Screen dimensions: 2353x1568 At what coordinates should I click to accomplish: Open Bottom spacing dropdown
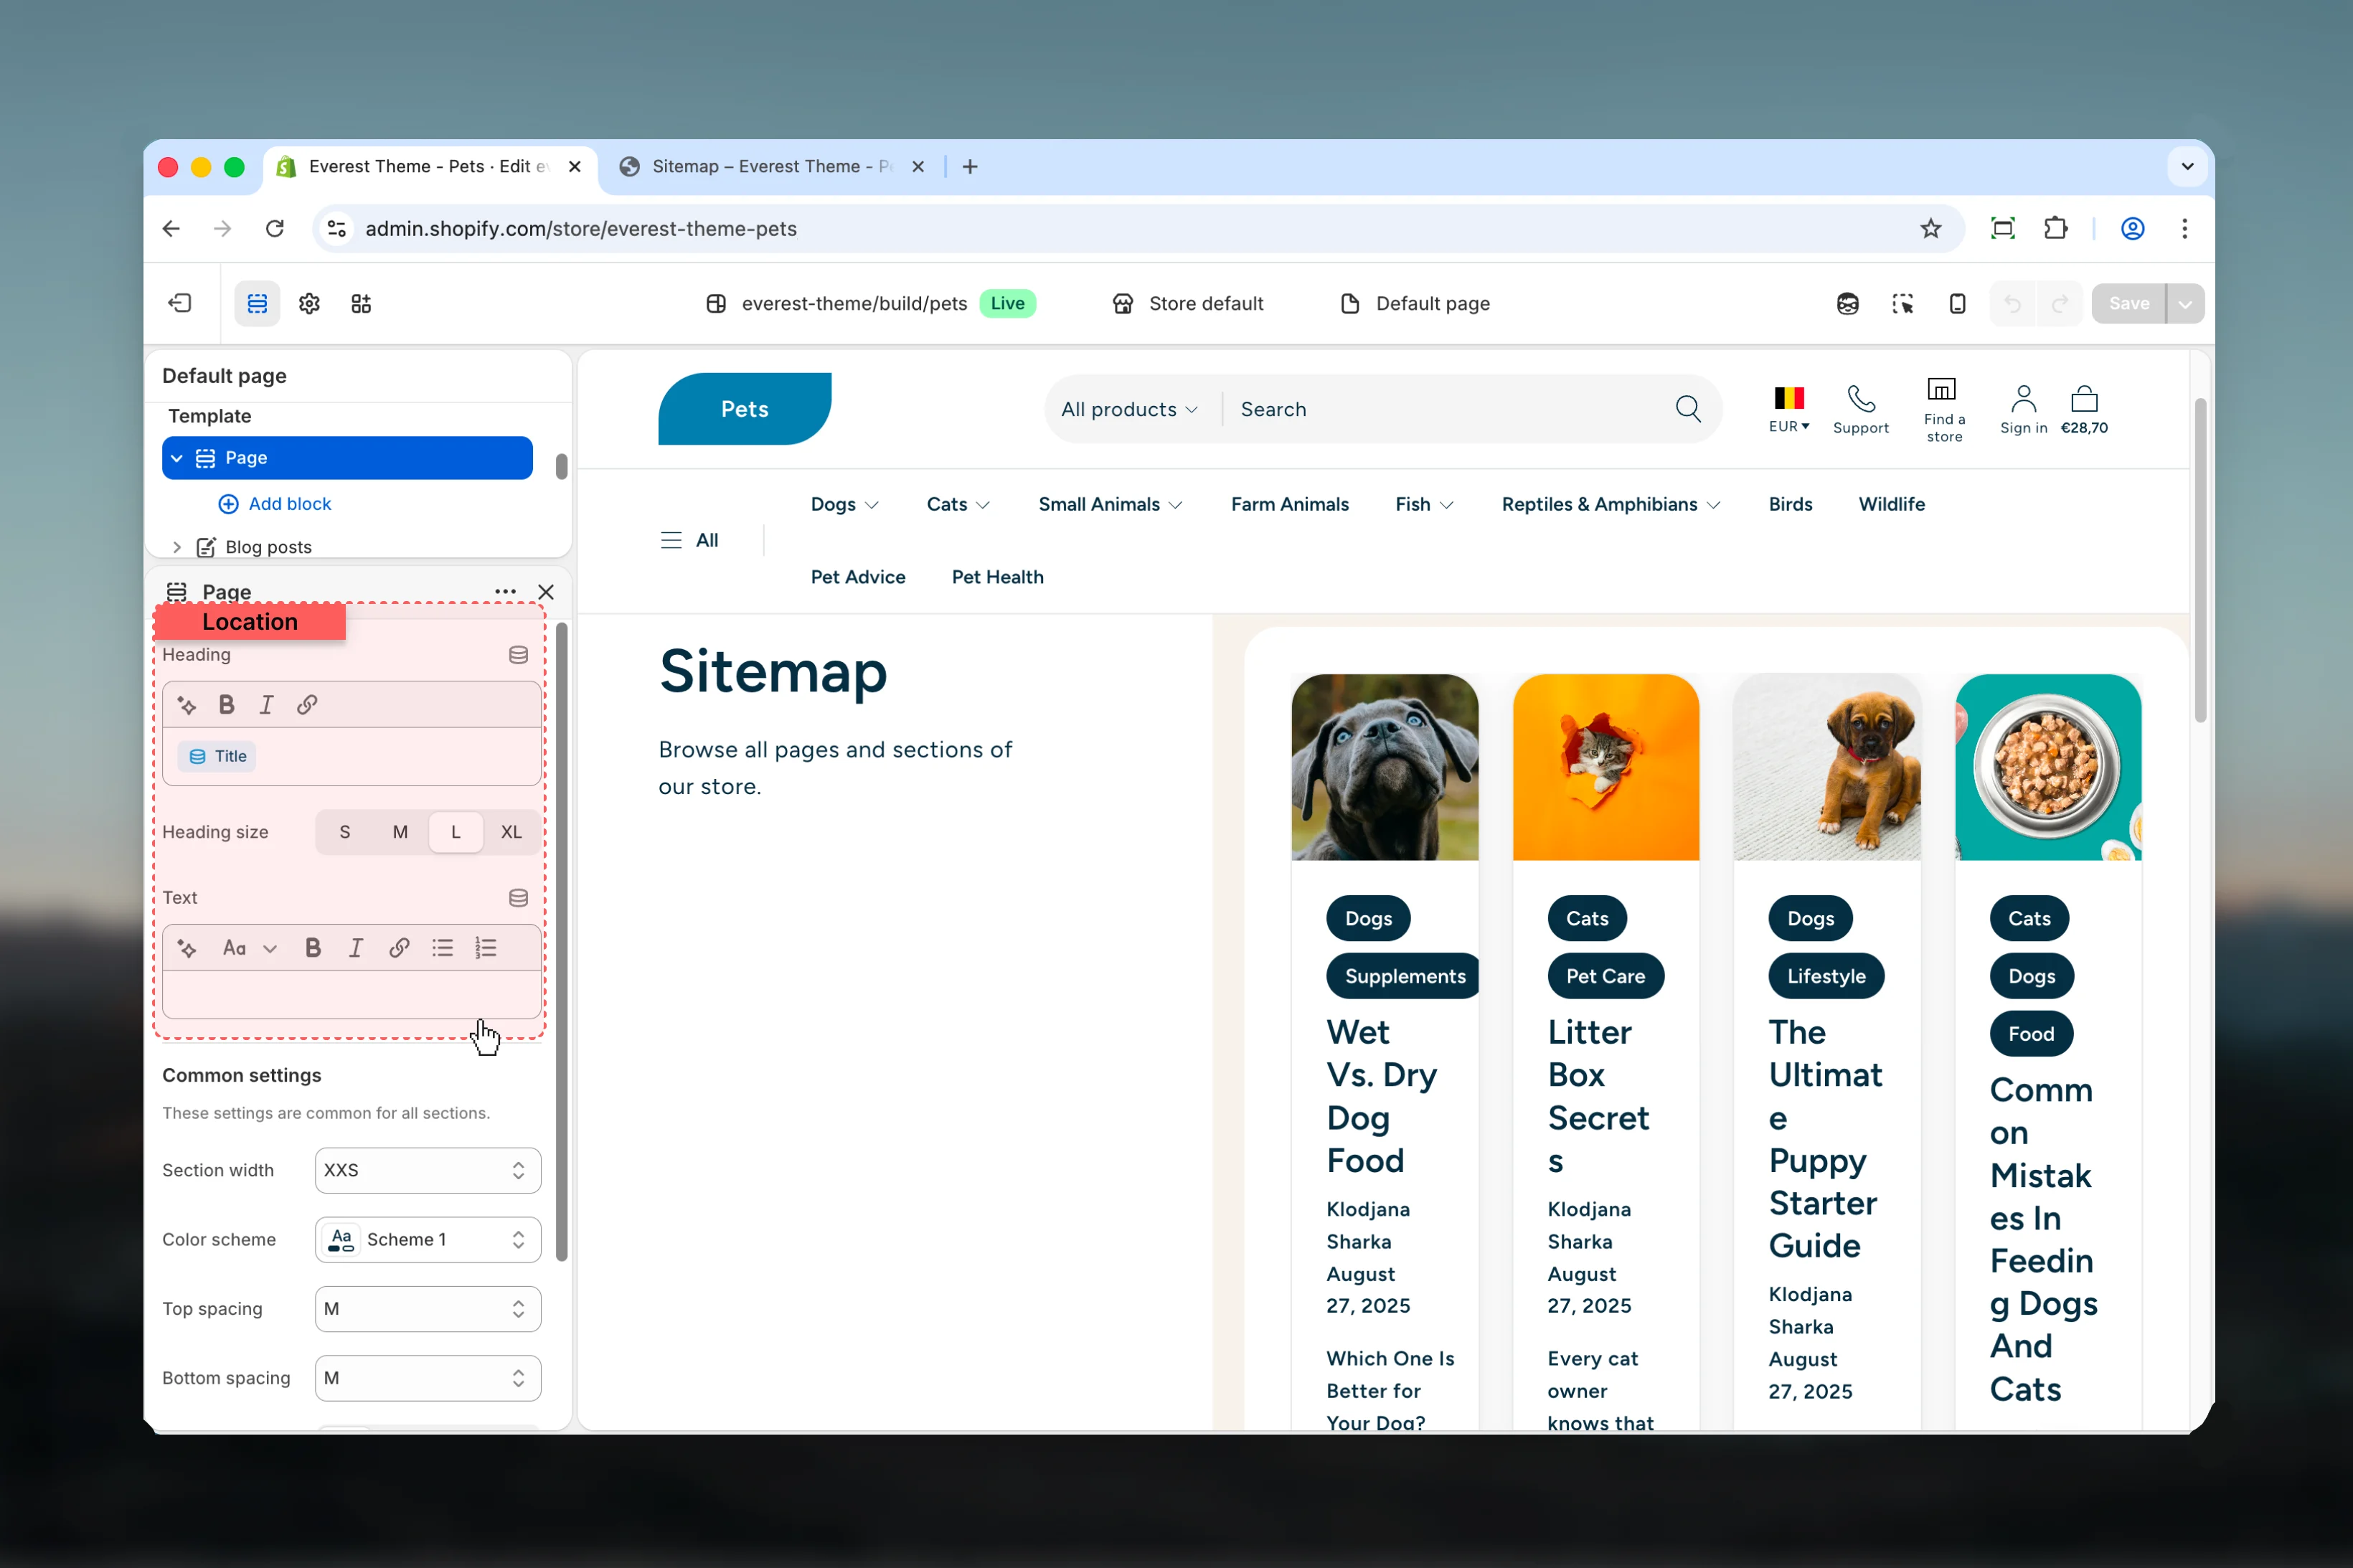pyautogui.click(x=428, y=1378)
